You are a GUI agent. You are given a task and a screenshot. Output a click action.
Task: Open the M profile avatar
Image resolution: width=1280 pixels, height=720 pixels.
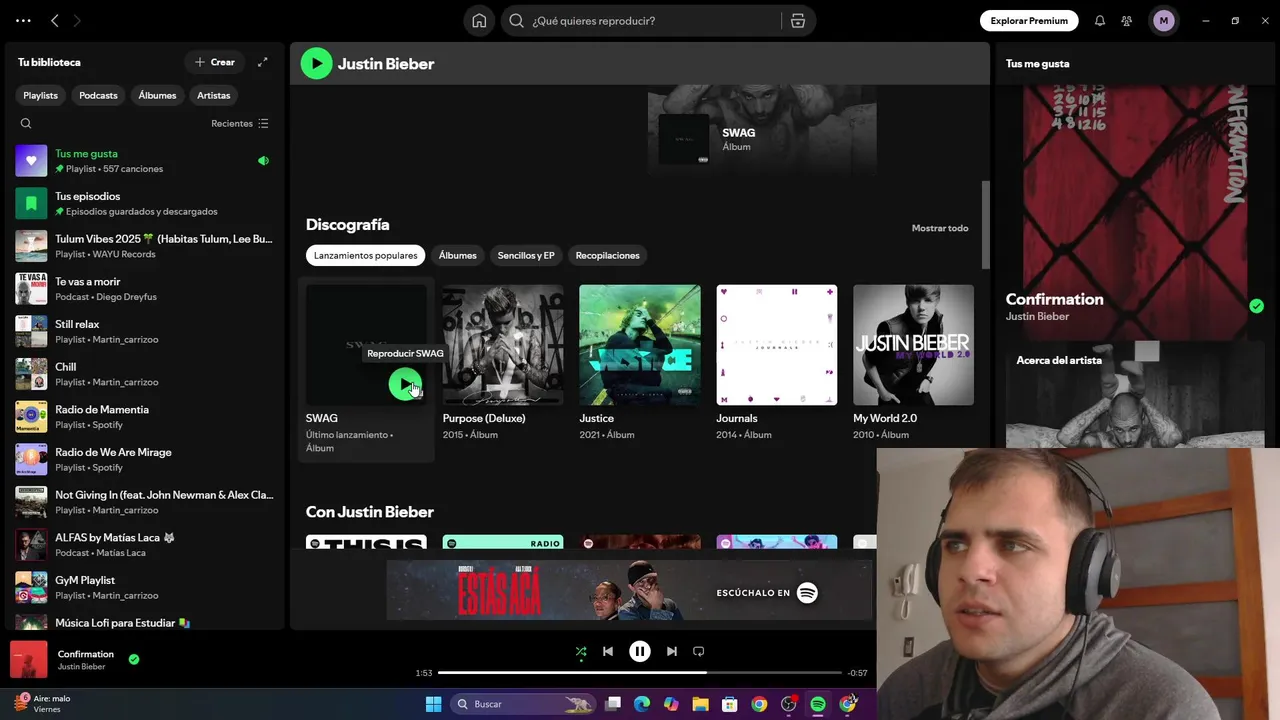(x=1163, y=20)
